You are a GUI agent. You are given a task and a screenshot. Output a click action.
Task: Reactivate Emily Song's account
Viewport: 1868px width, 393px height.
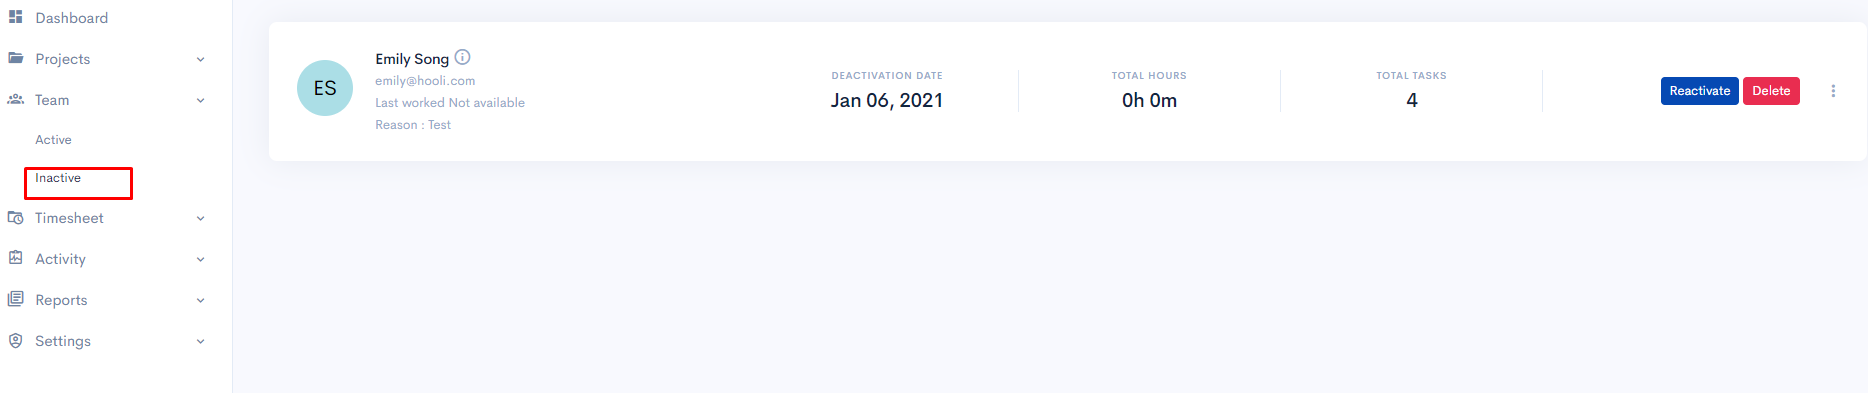(1699, 91)
